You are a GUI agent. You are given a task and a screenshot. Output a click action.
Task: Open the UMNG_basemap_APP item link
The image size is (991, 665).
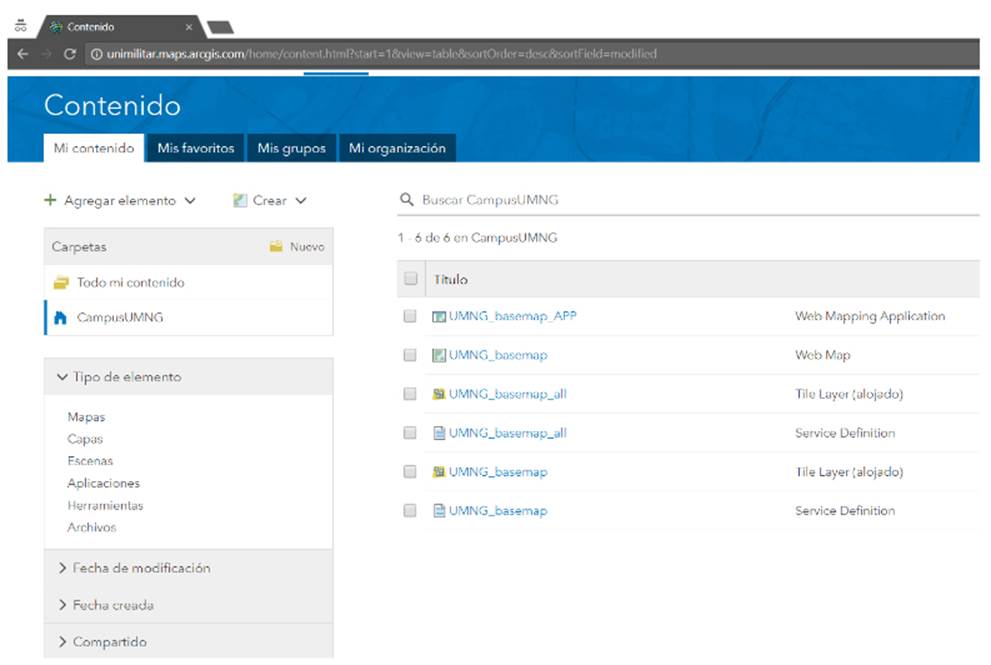(512, 317)
